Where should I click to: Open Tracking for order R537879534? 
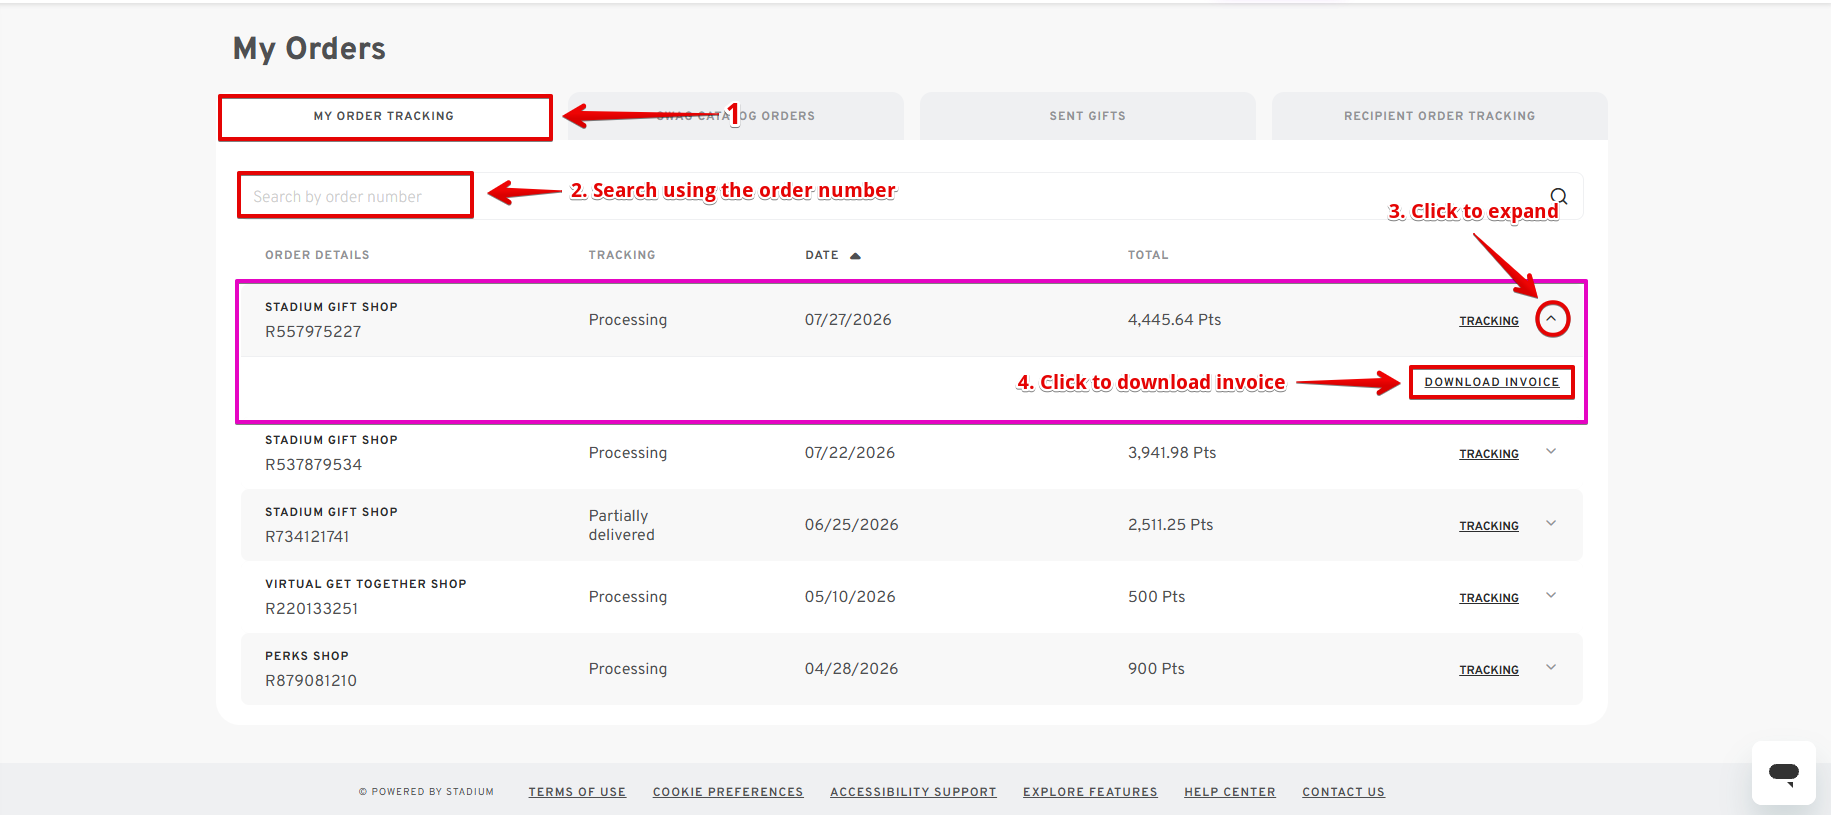[1489, 454]
